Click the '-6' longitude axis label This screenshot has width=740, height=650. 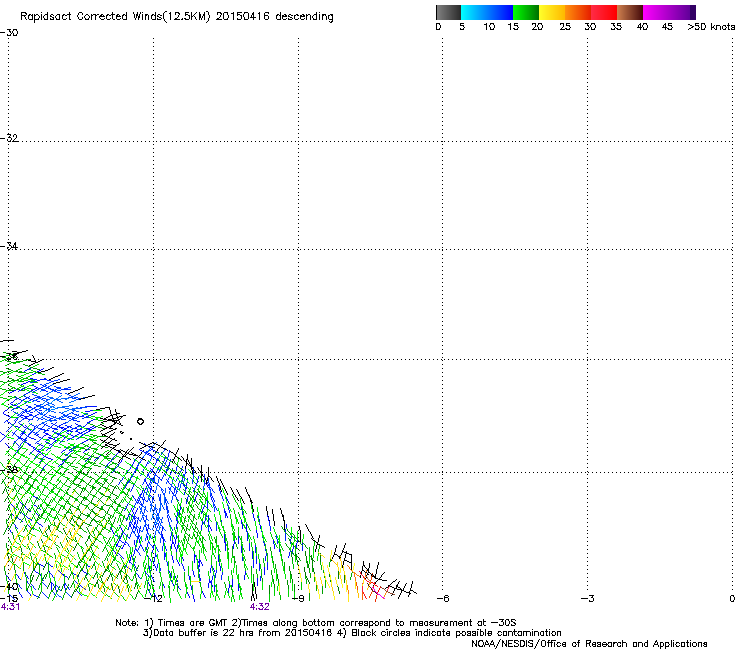(443, 599)
